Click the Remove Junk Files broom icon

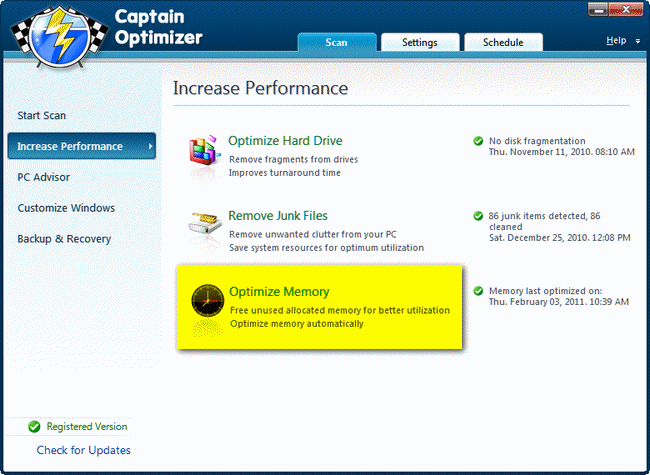pos(205,224)
